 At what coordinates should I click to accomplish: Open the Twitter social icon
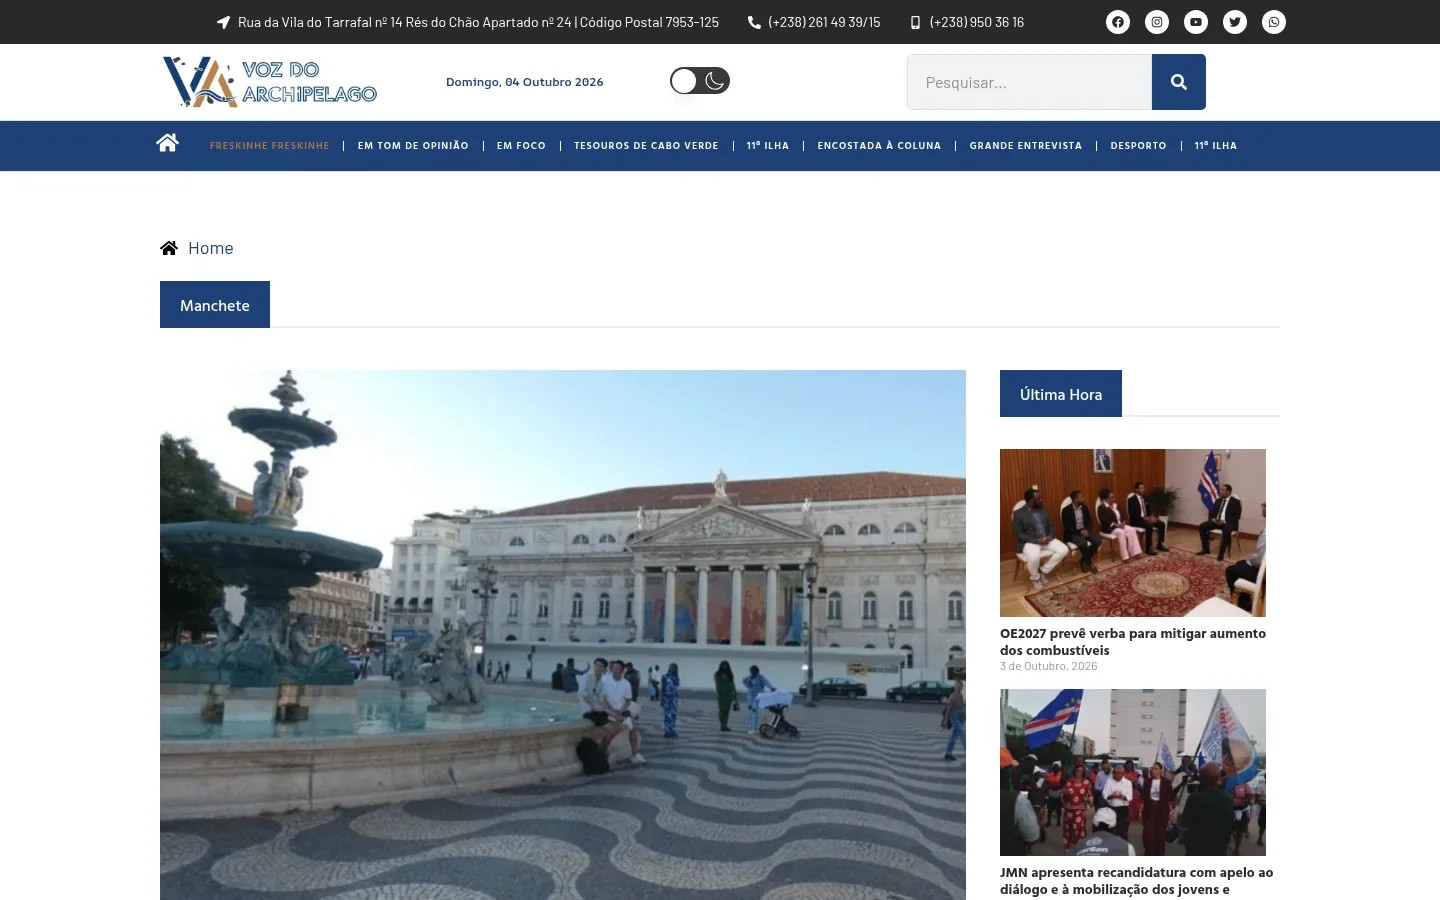coord(1235,22)
